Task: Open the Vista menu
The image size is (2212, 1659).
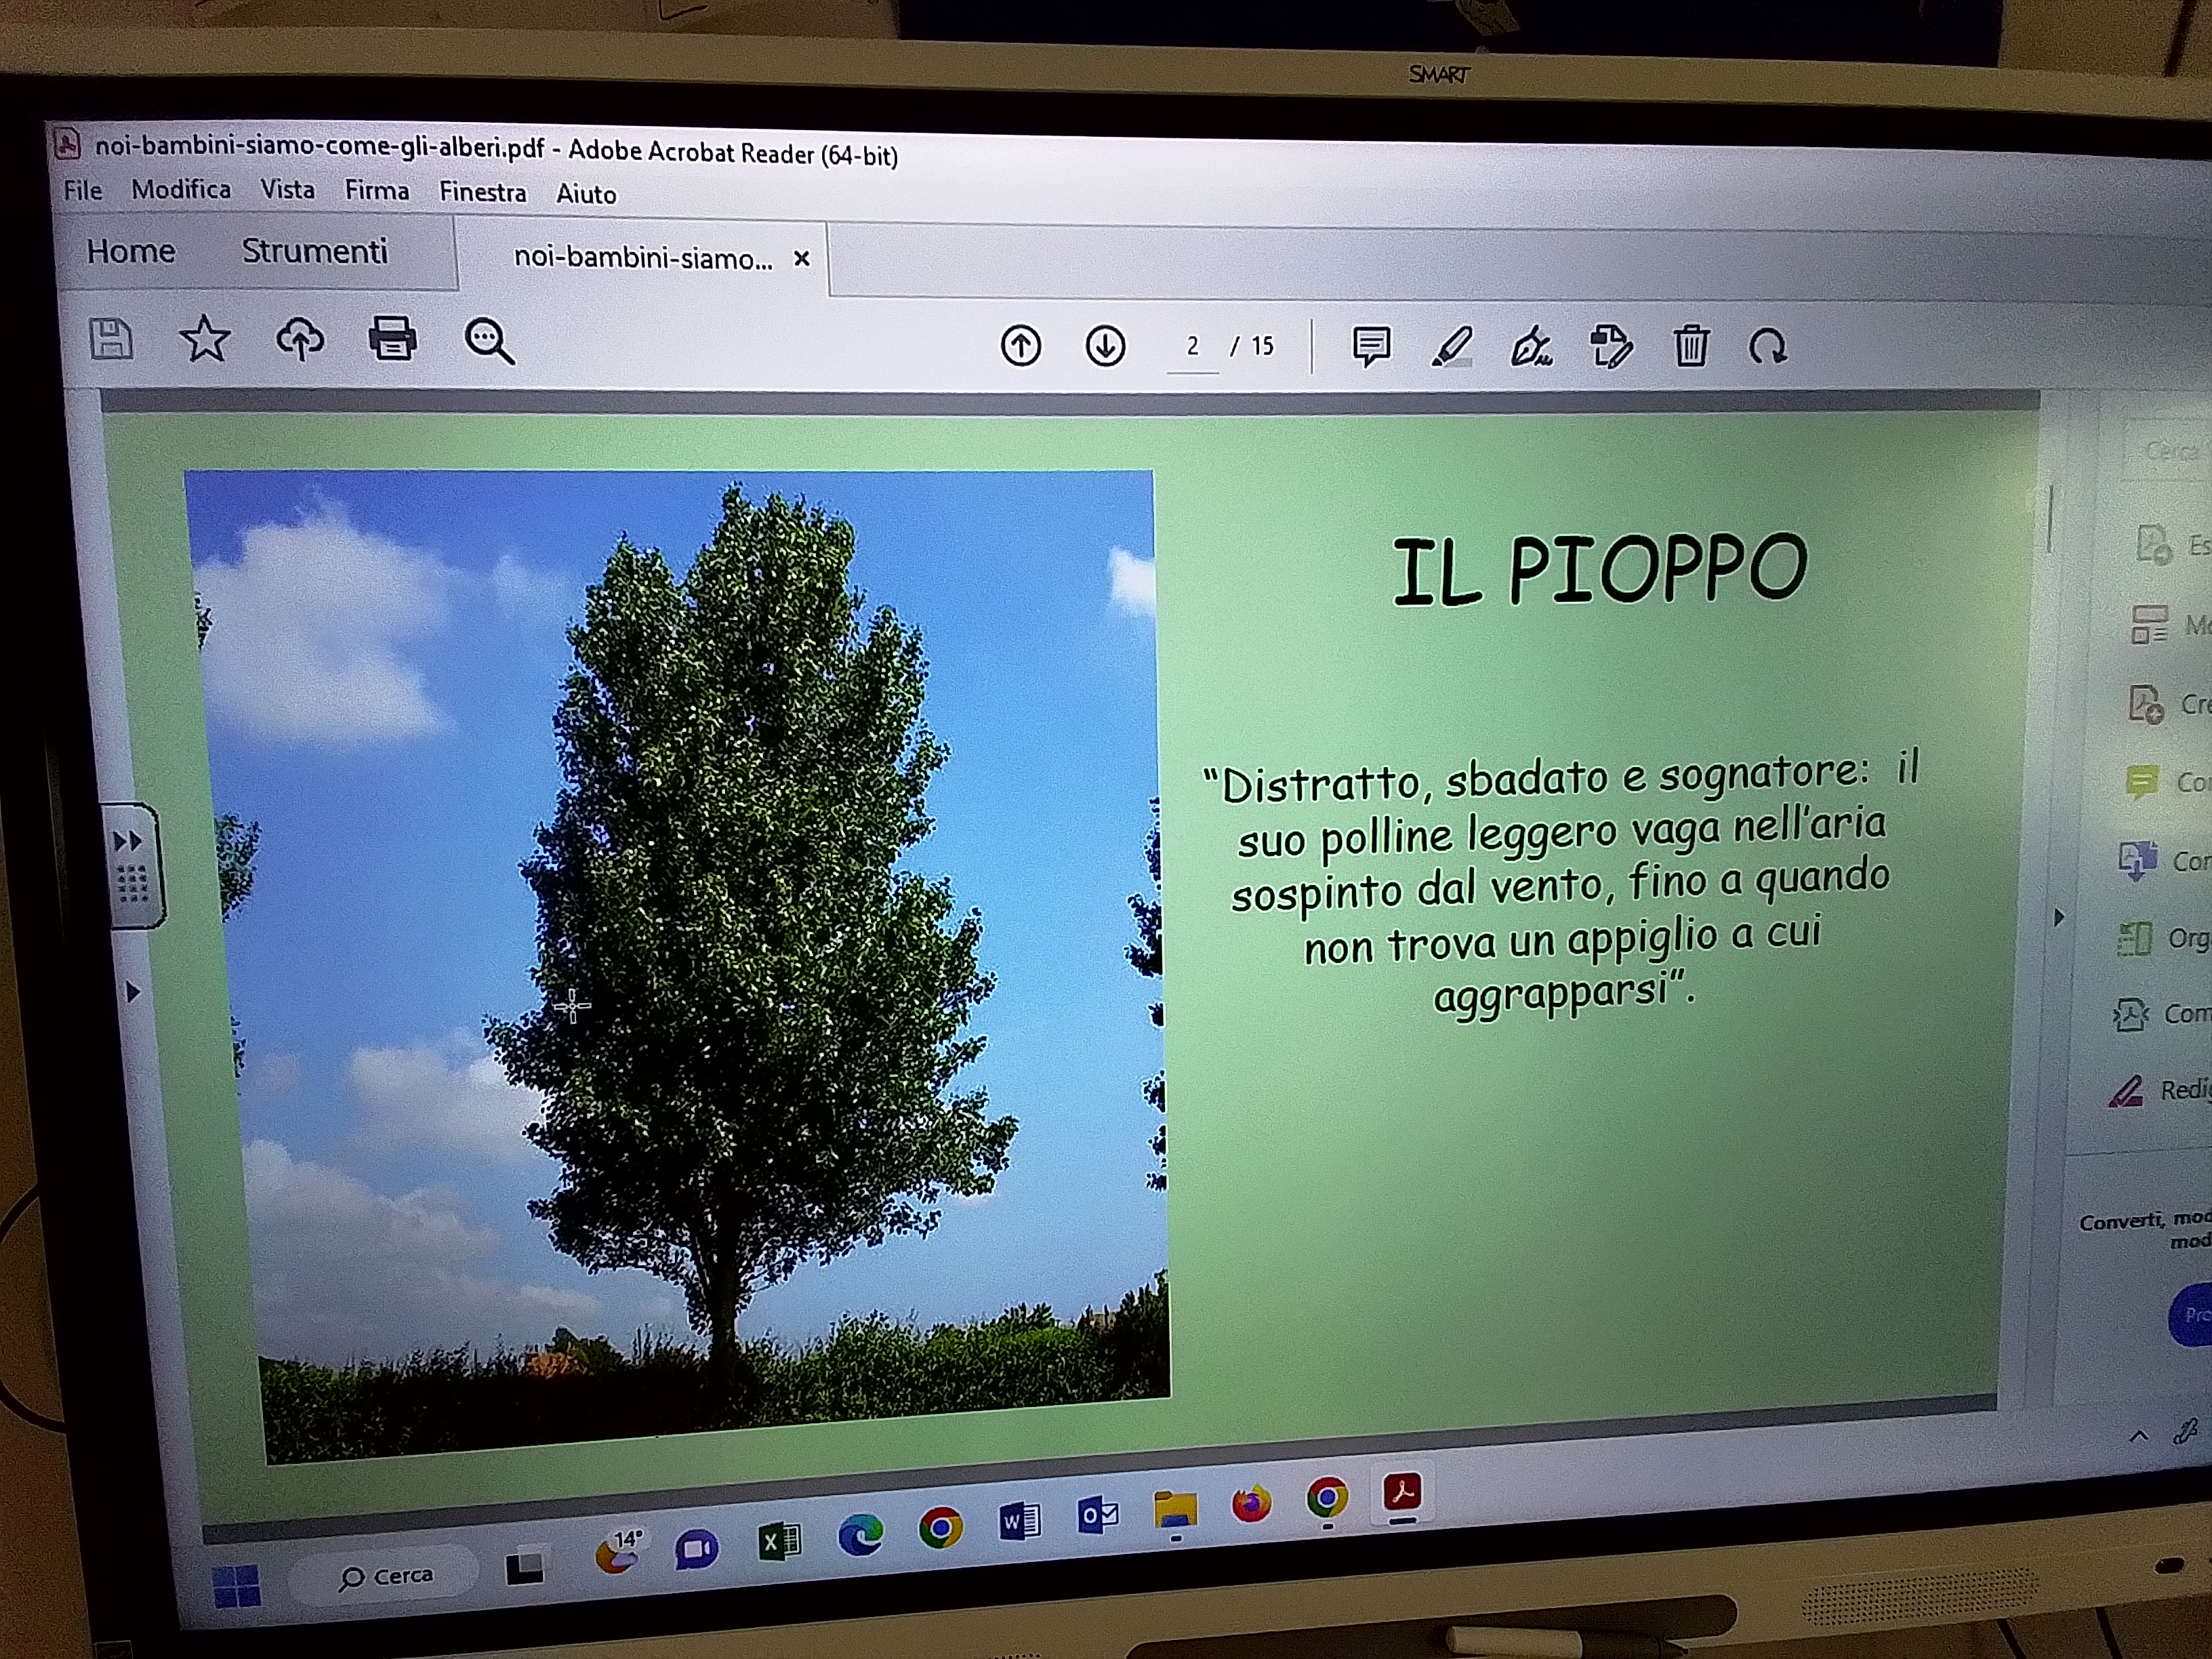Action: coord(287,190)
